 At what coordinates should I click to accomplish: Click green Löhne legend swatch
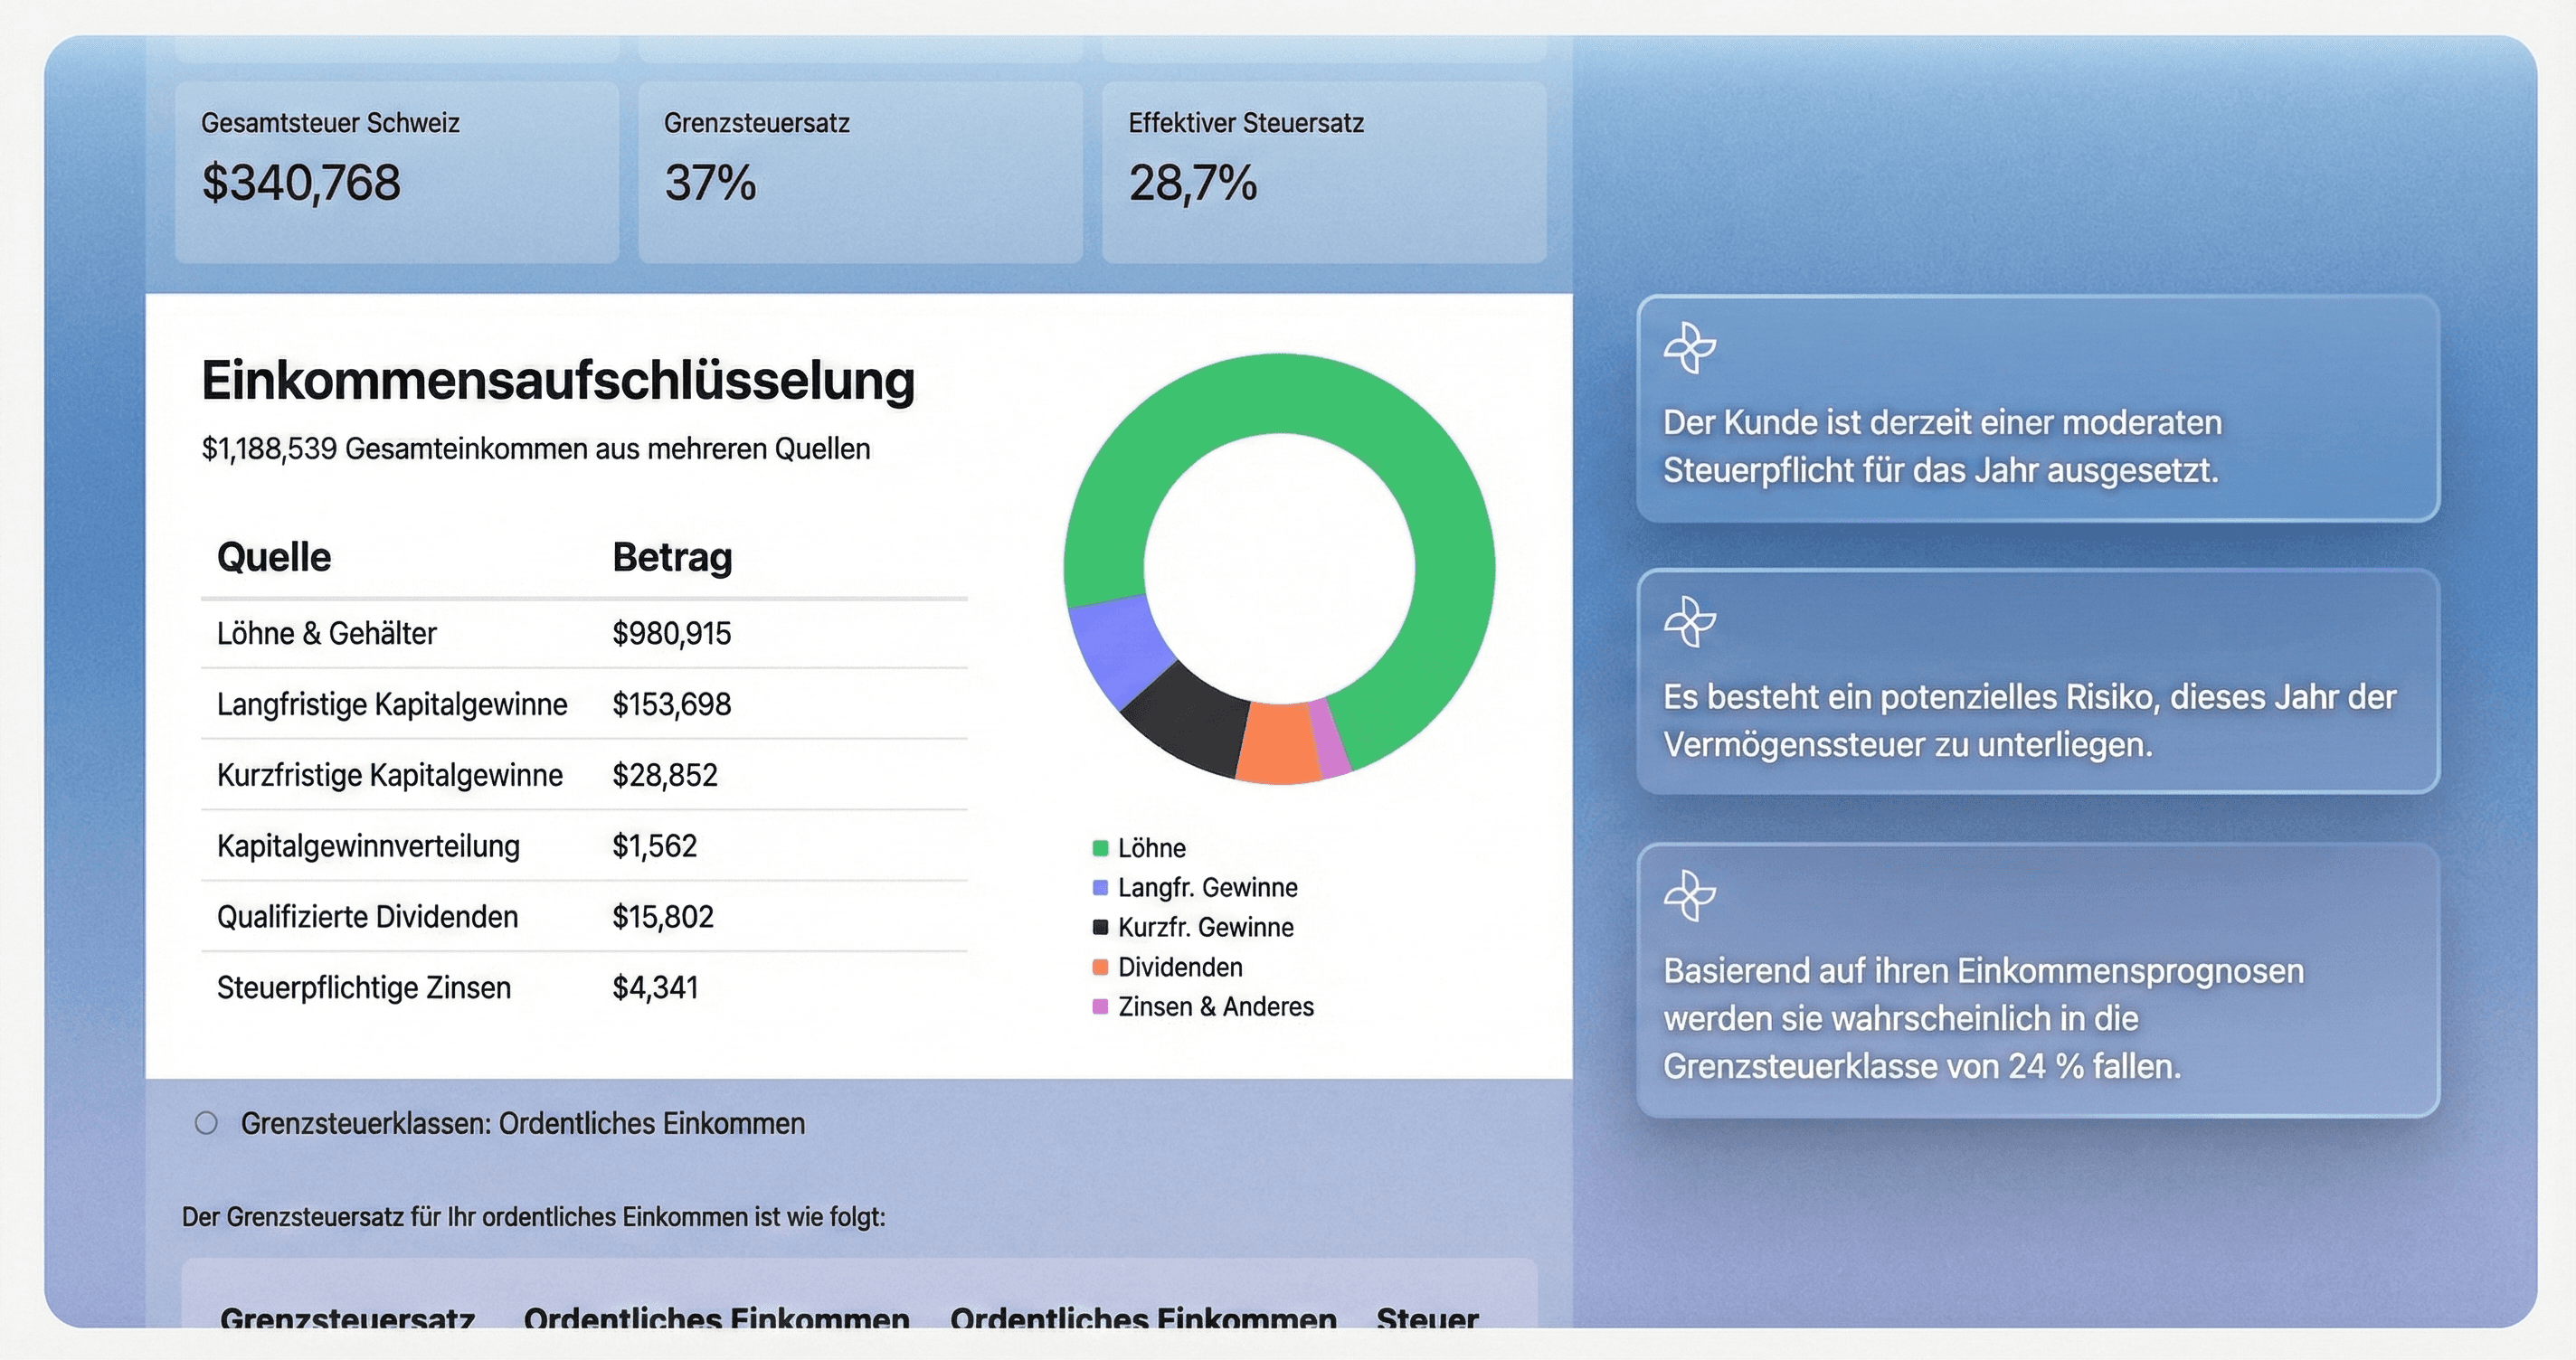coord(1100,848)
